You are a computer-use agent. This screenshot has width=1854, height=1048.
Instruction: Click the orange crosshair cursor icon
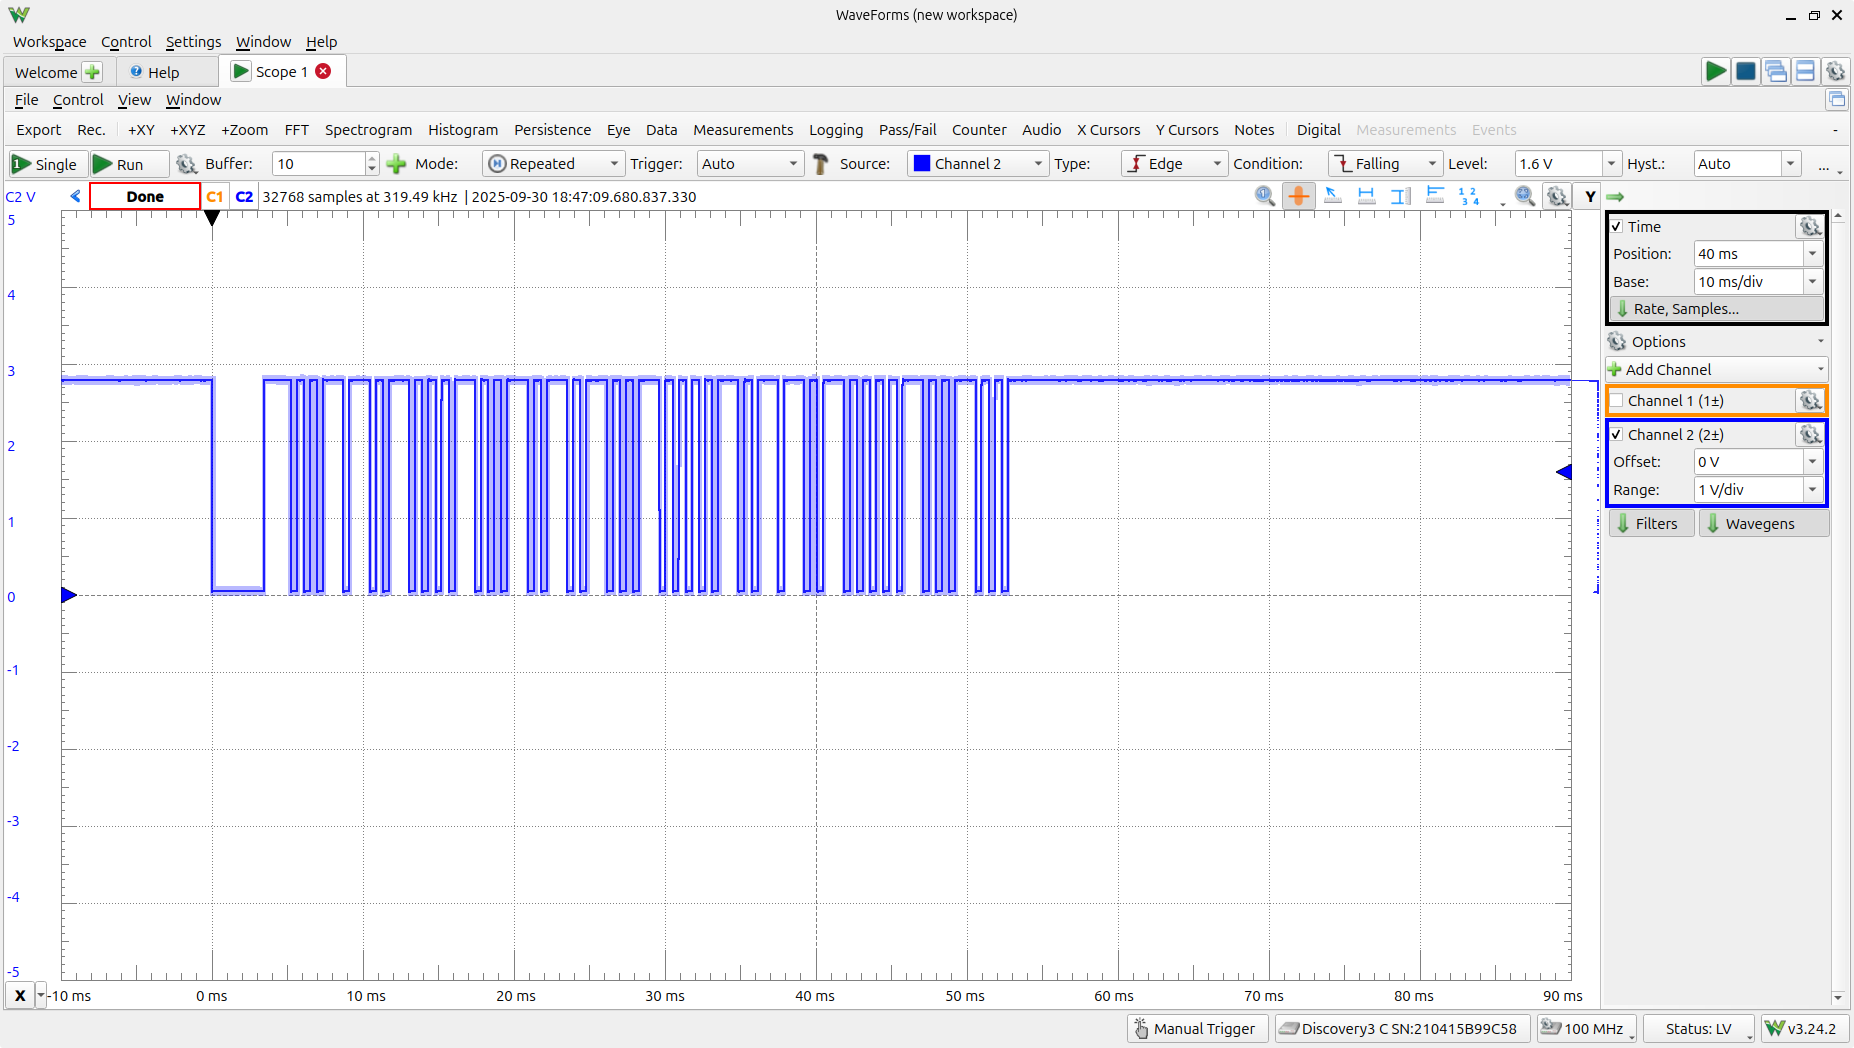tap(1298, 196)
